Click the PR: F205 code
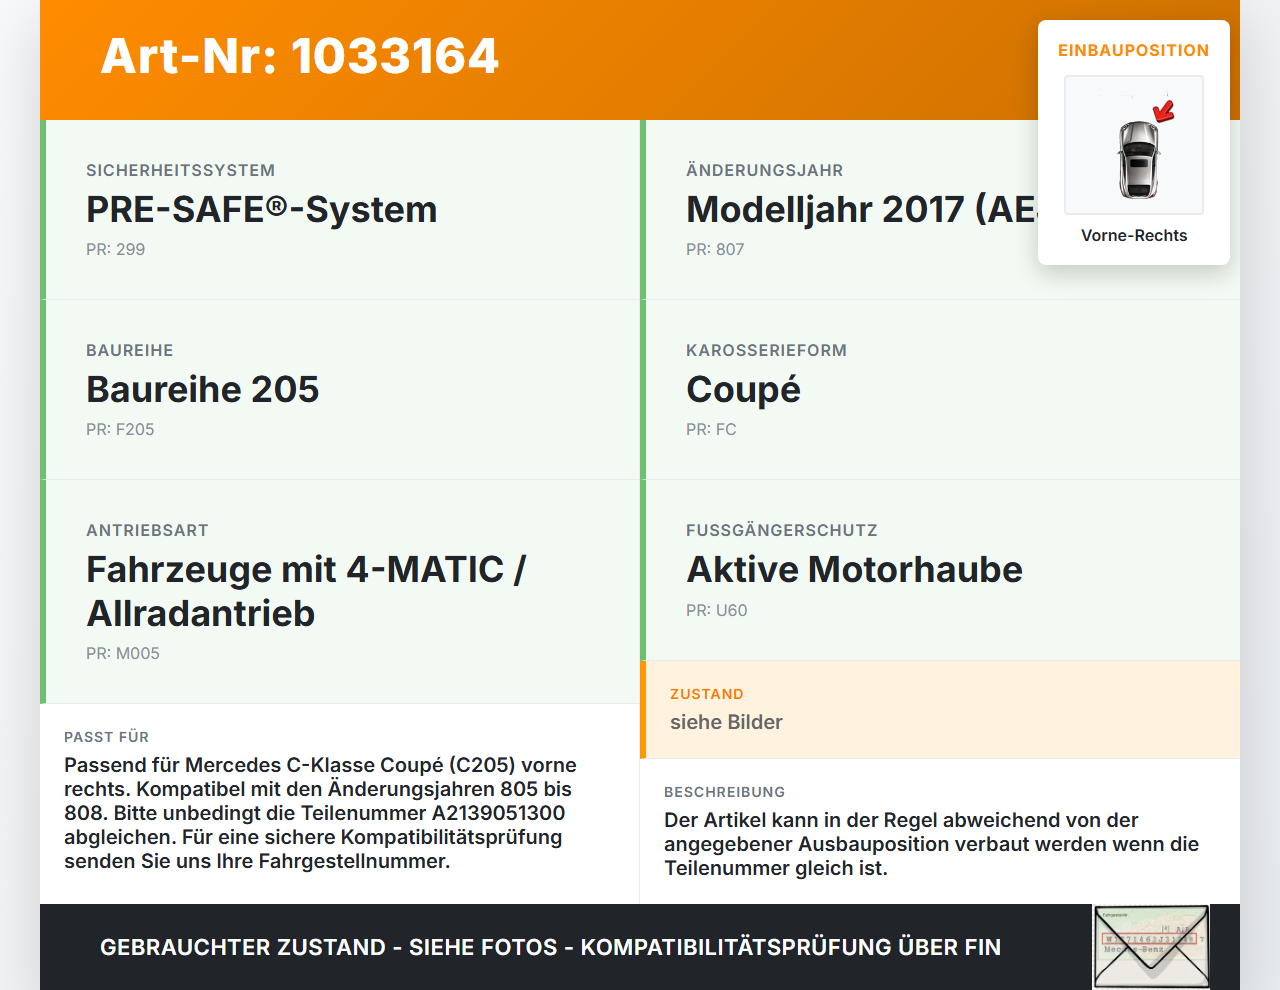This screenshot has width=1280, height=990. coord(120,429)
